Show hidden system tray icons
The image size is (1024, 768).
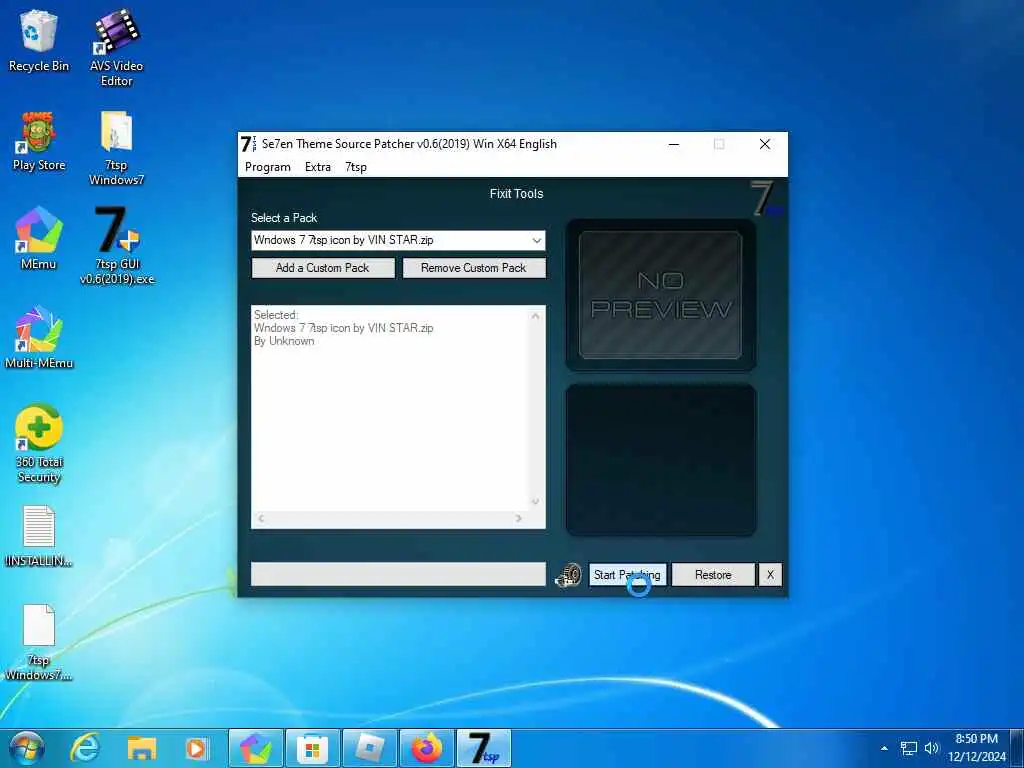point(884,748)
